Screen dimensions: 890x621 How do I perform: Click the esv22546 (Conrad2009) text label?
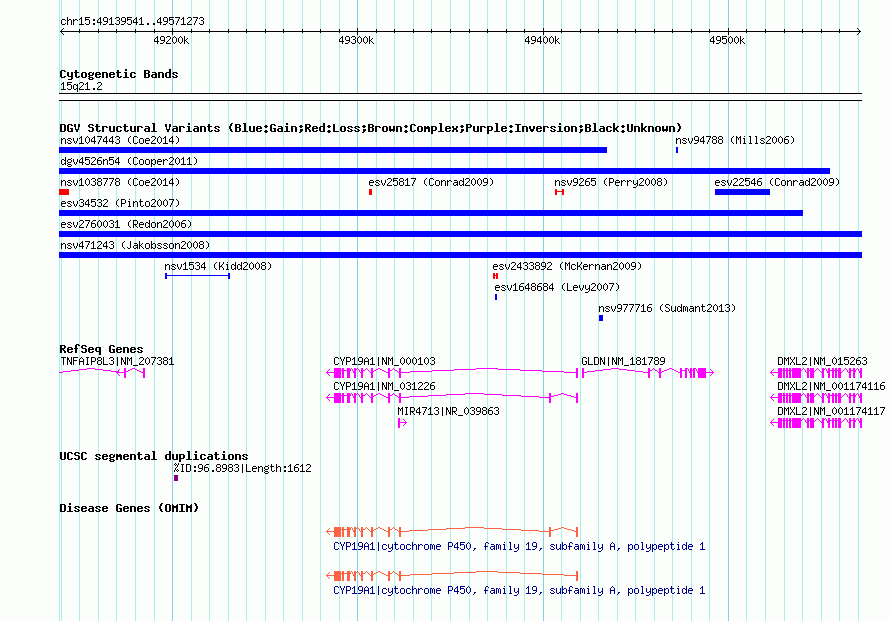[x=777, y=182]
